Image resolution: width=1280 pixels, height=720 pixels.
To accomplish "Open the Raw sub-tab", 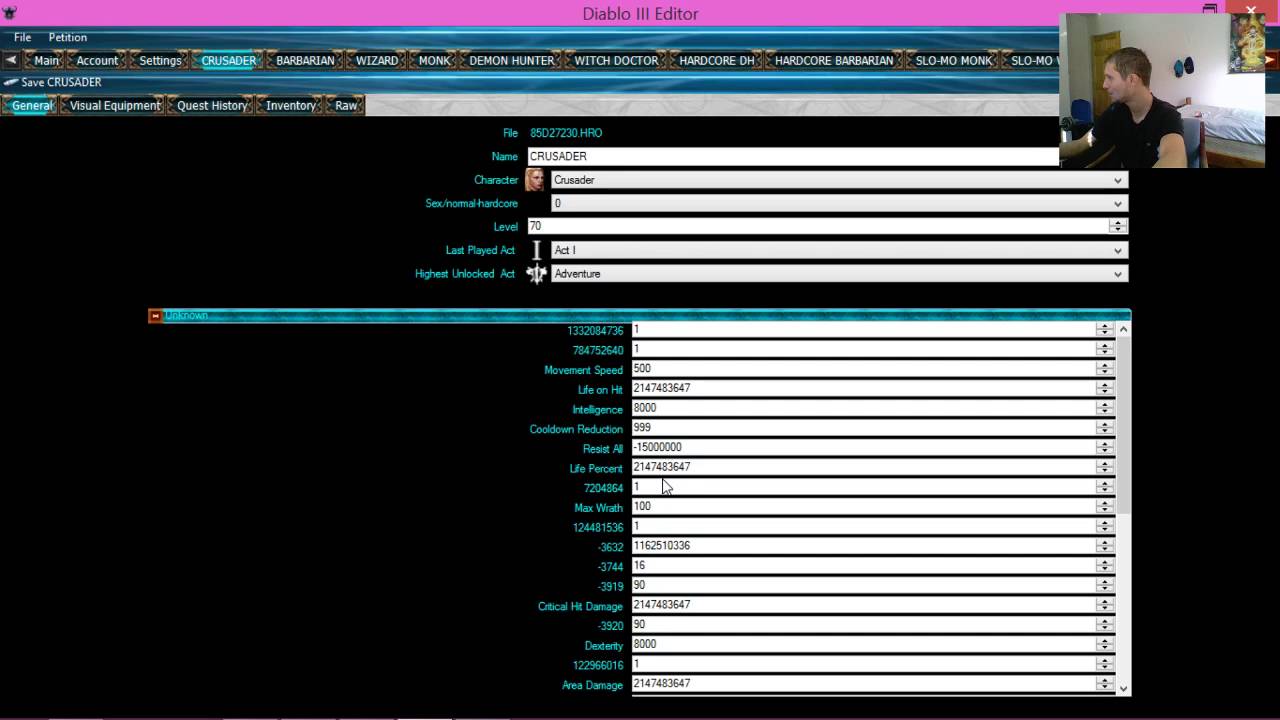I will 346,105.
